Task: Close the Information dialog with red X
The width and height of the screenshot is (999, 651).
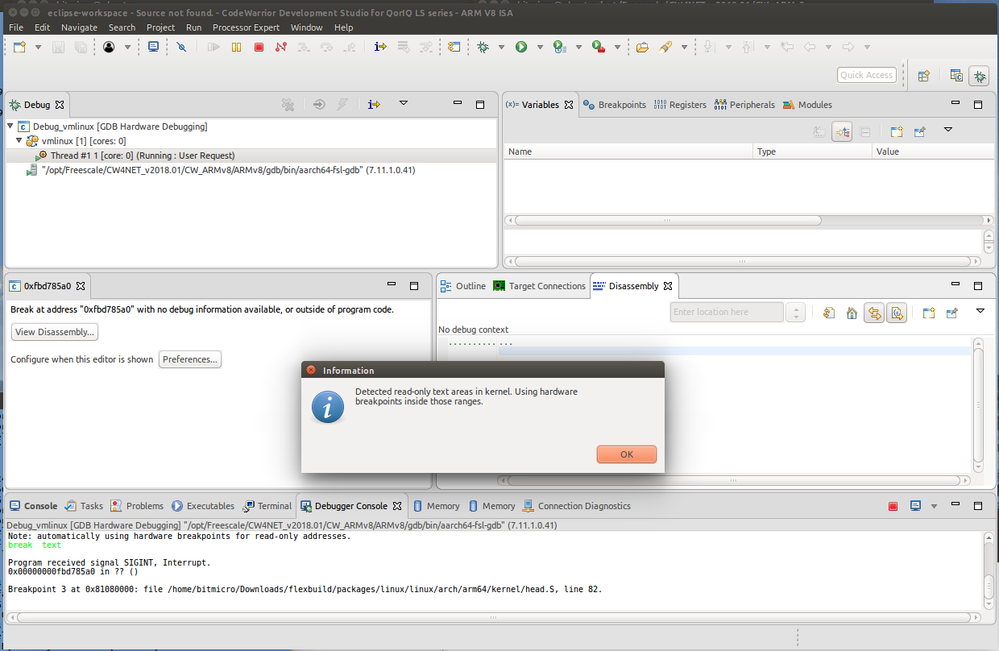Action: coord(311,370)
